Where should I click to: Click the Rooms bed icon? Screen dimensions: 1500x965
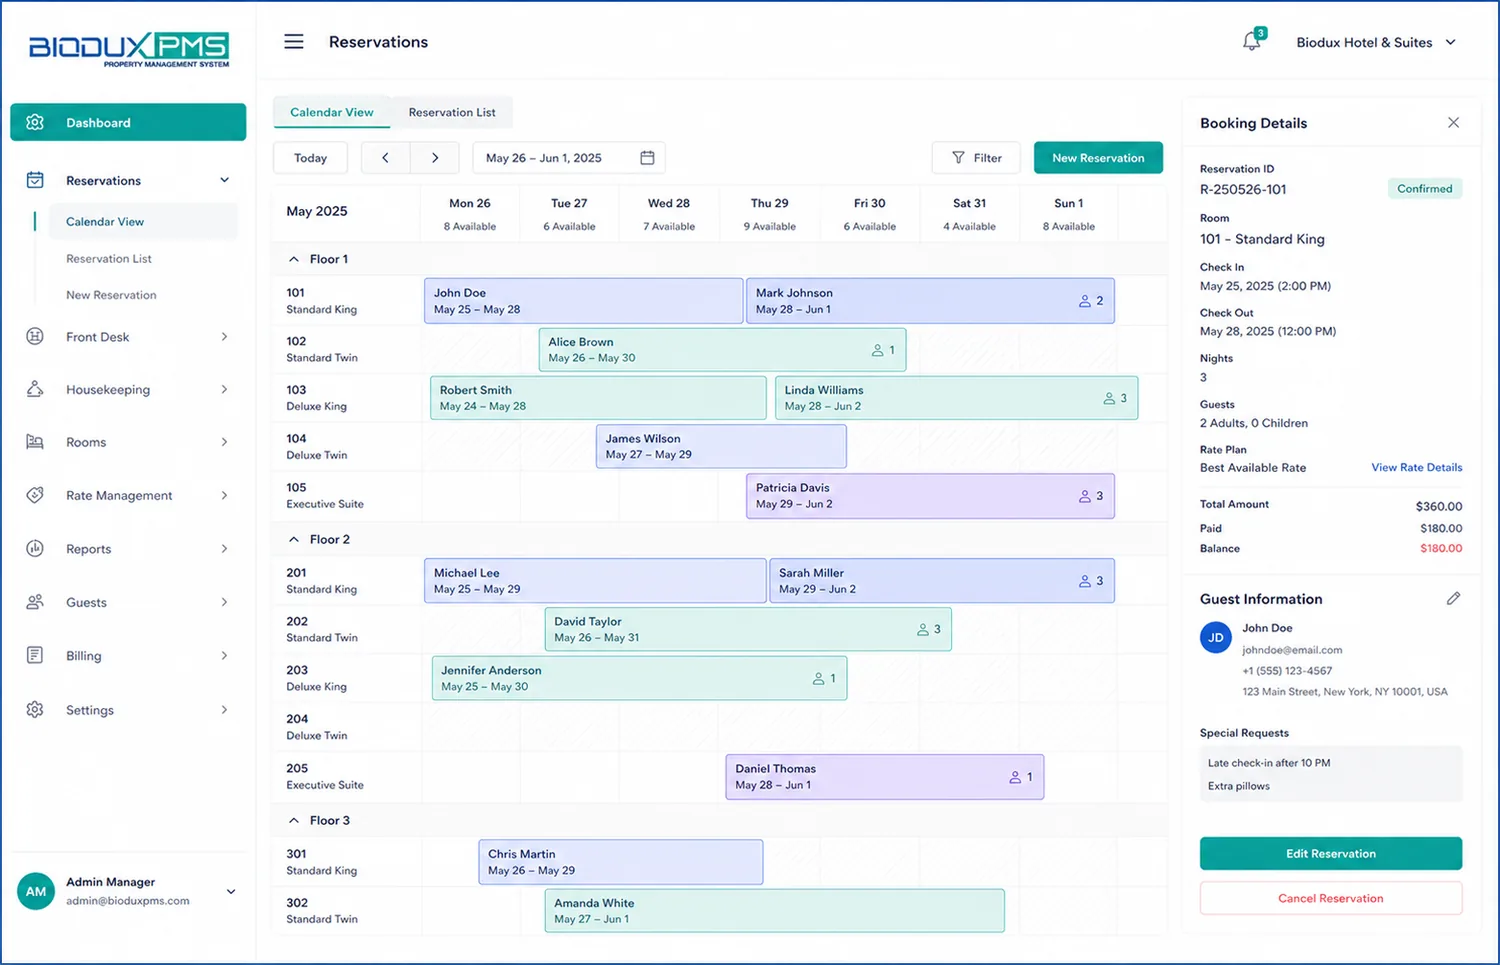point(35,442)
